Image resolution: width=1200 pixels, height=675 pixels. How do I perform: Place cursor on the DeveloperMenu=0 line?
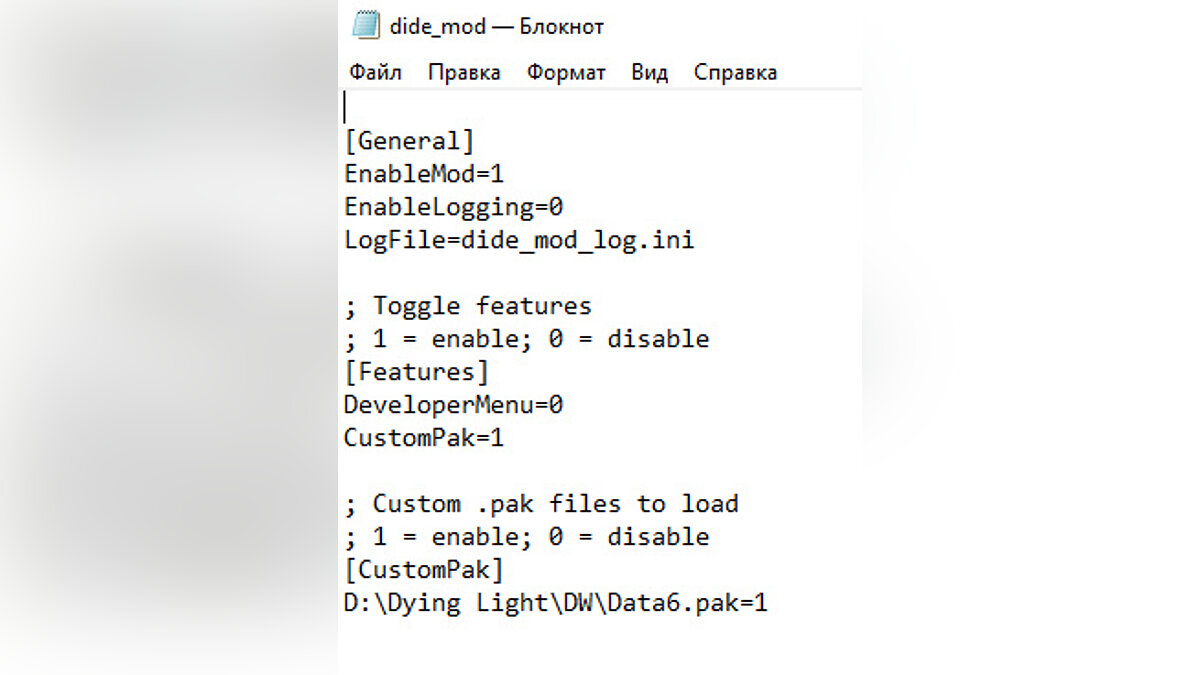click(x=454, y=405)
